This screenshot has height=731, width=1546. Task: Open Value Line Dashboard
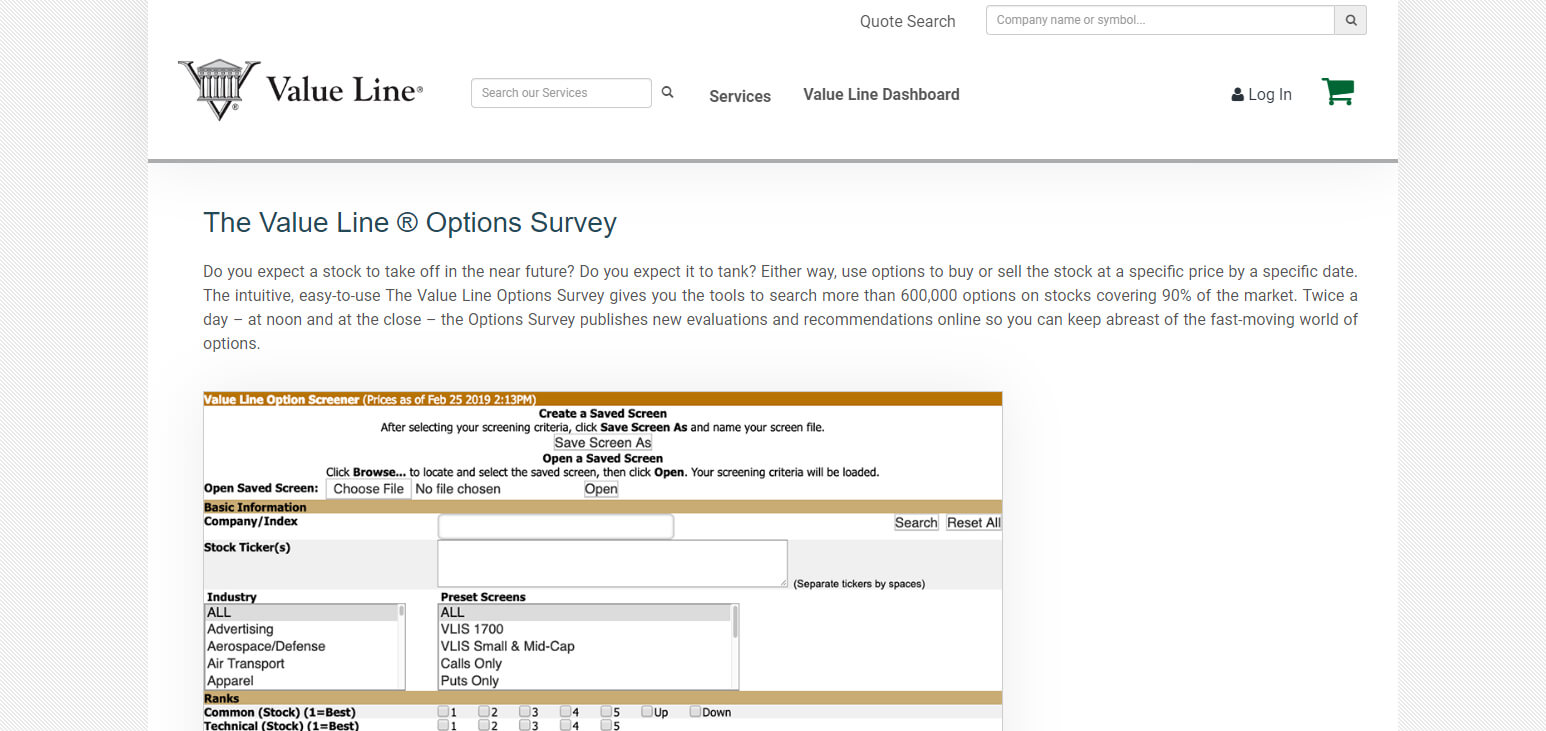[881, 94]
